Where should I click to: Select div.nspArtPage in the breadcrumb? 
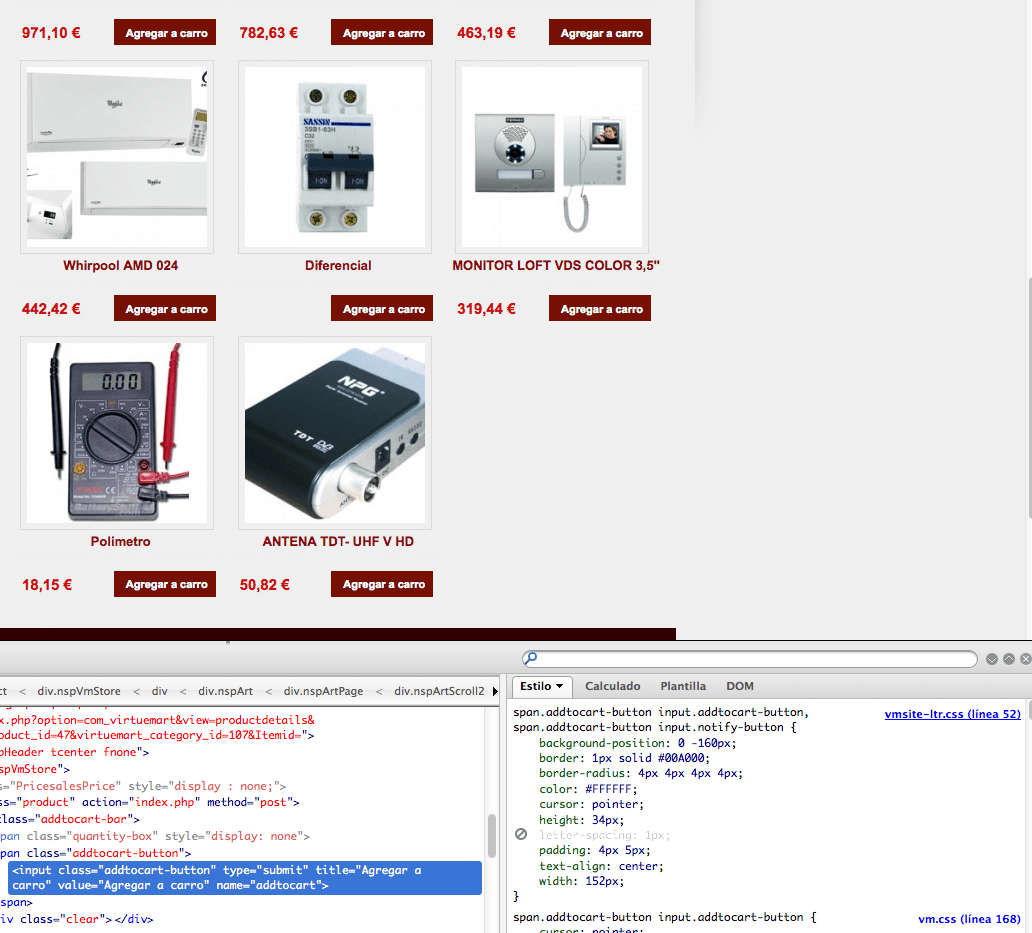(323, 691)
